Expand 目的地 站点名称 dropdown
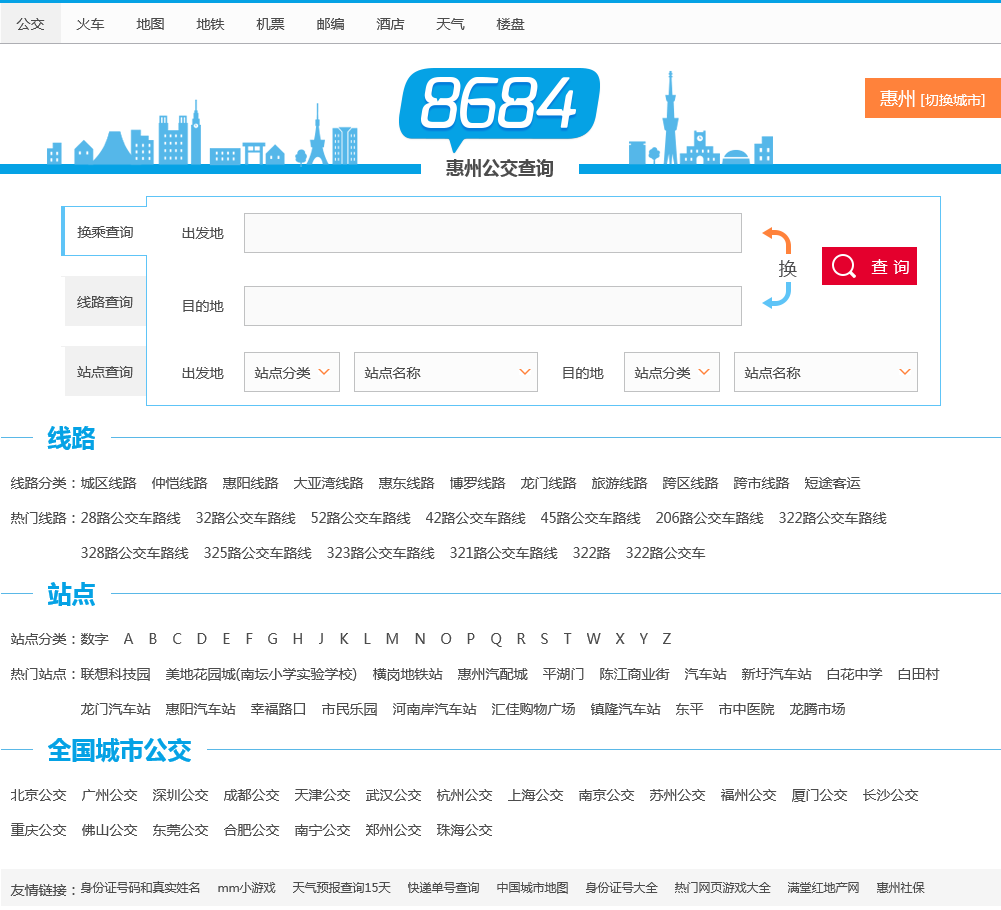Image resolution: width=1001 pixels, height=910 pixels. 825,372
